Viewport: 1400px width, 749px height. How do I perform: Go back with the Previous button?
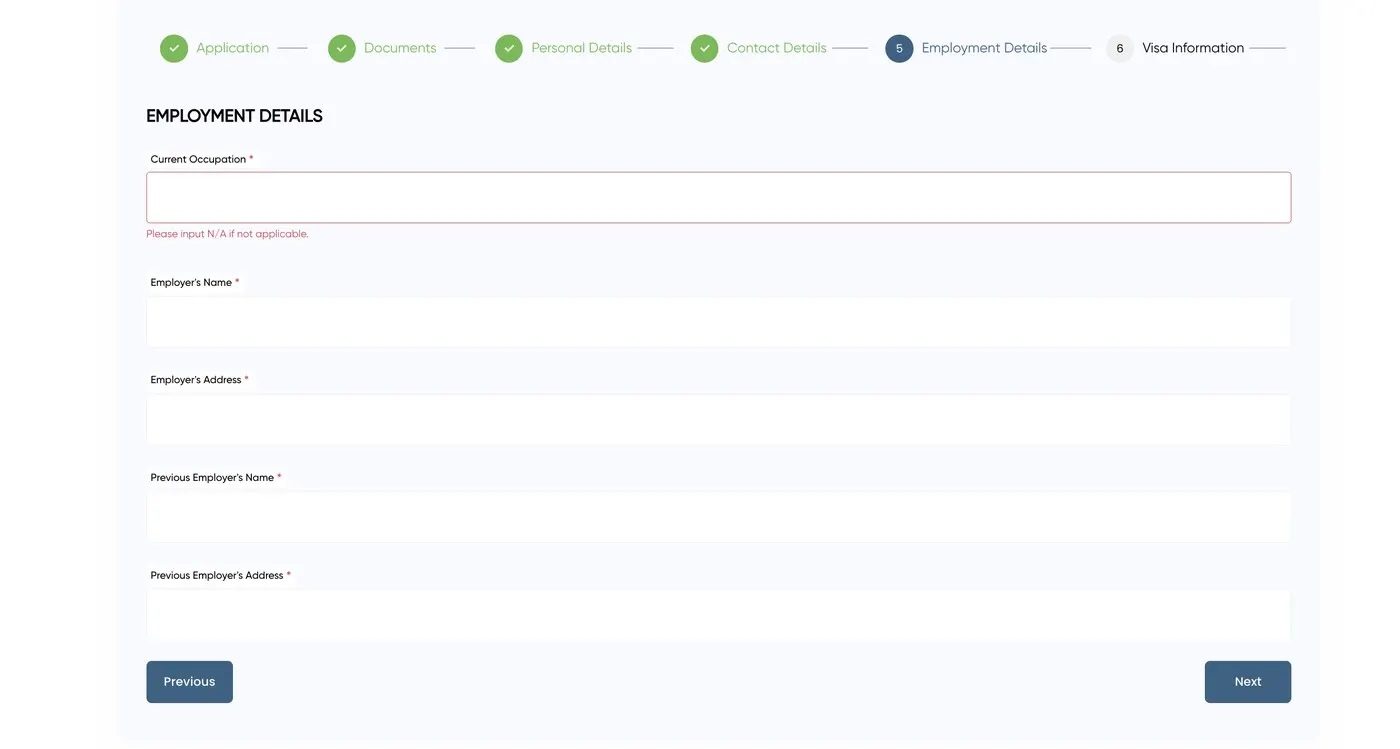pyautogui.click(x=189, y=682)
